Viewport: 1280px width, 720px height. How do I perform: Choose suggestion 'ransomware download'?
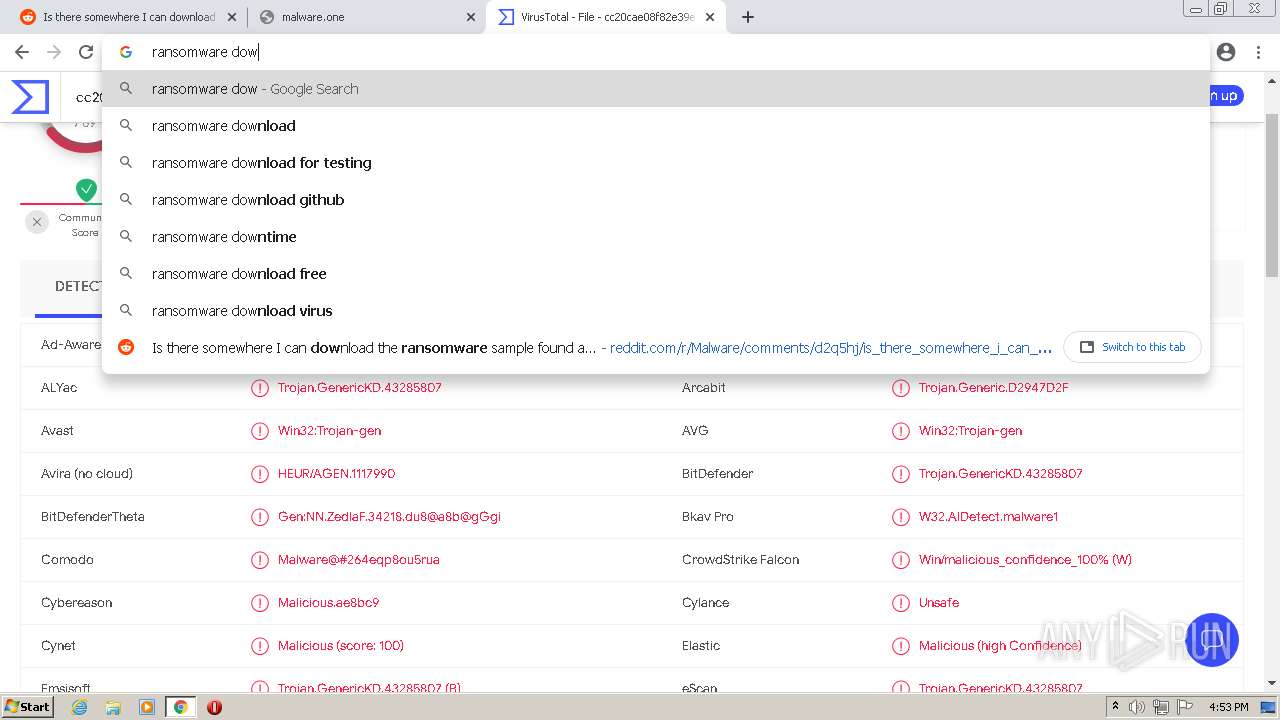point(656,126)
